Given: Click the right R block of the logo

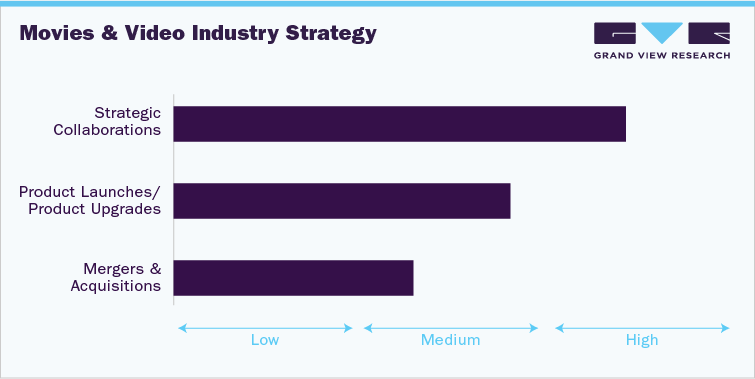Looking at the screenshot, I should [x=709, y=33].
